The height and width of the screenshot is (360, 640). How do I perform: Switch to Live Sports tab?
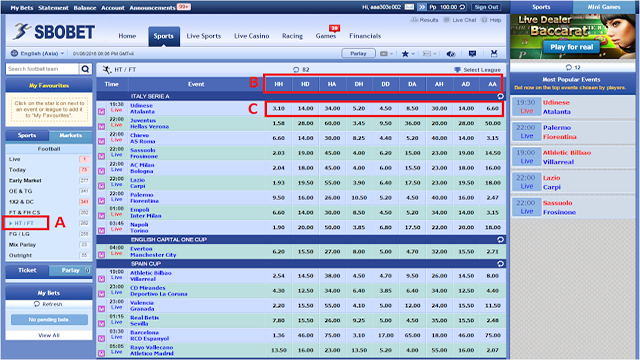coord(204,36)
